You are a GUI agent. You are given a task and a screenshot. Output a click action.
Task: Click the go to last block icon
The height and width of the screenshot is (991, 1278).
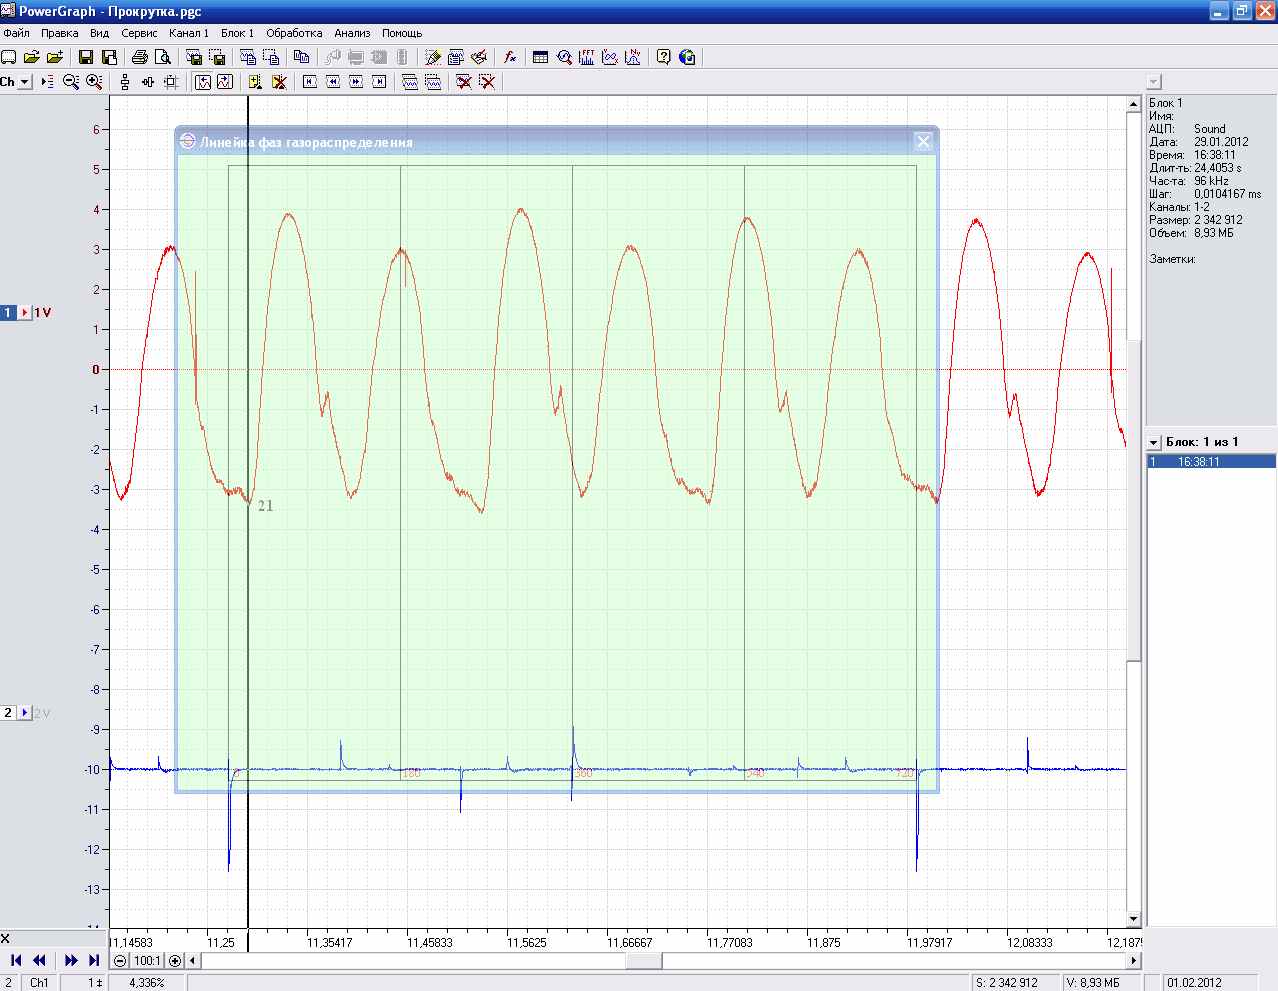(x=380, y=82)
